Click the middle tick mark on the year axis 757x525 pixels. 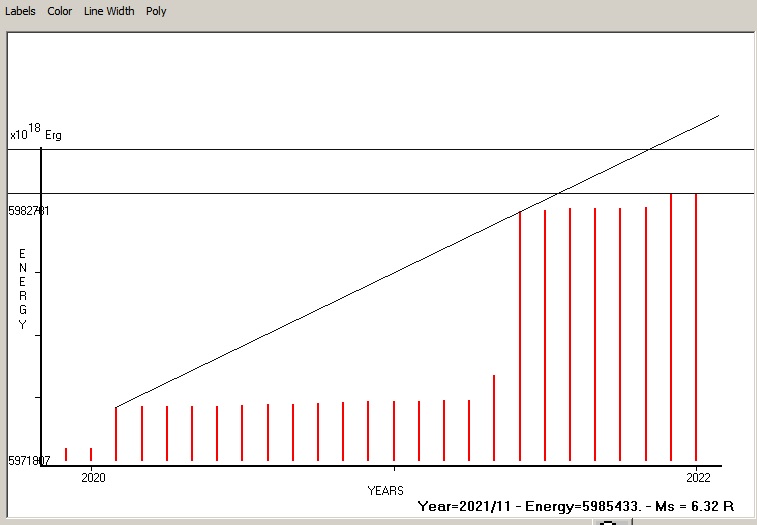point(394,467)
